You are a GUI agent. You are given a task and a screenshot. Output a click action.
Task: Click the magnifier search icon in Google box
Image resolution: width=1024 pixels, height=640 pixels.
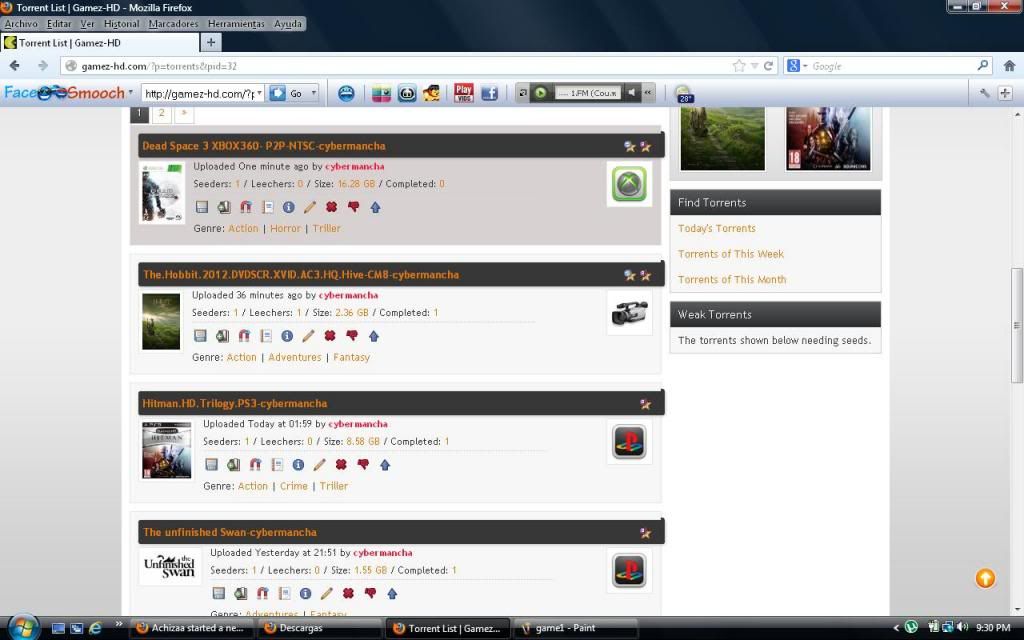pos(982,65)
